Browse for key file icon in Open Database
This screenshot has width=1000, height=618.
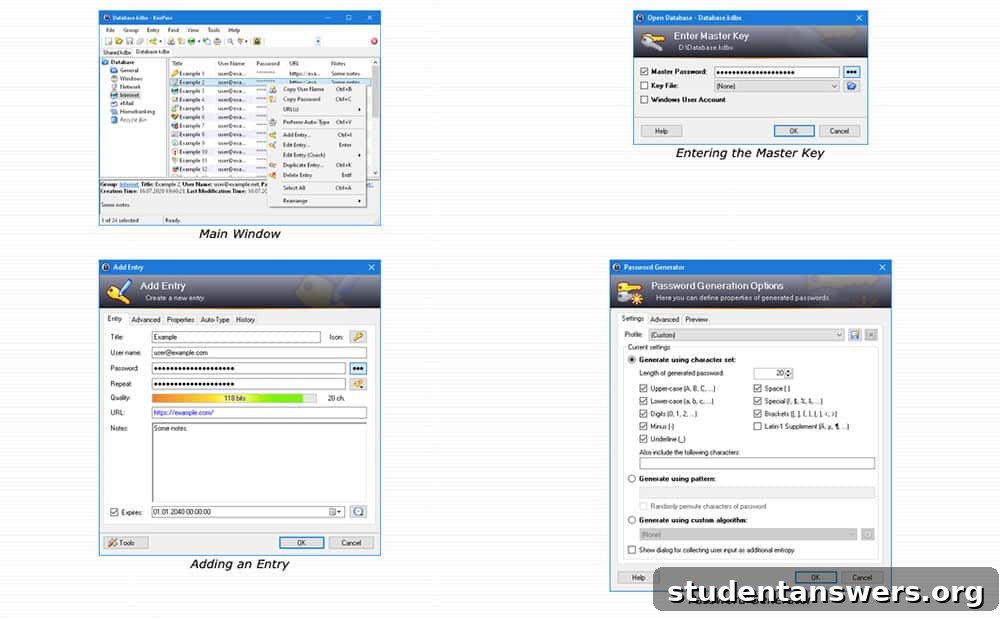851,86
